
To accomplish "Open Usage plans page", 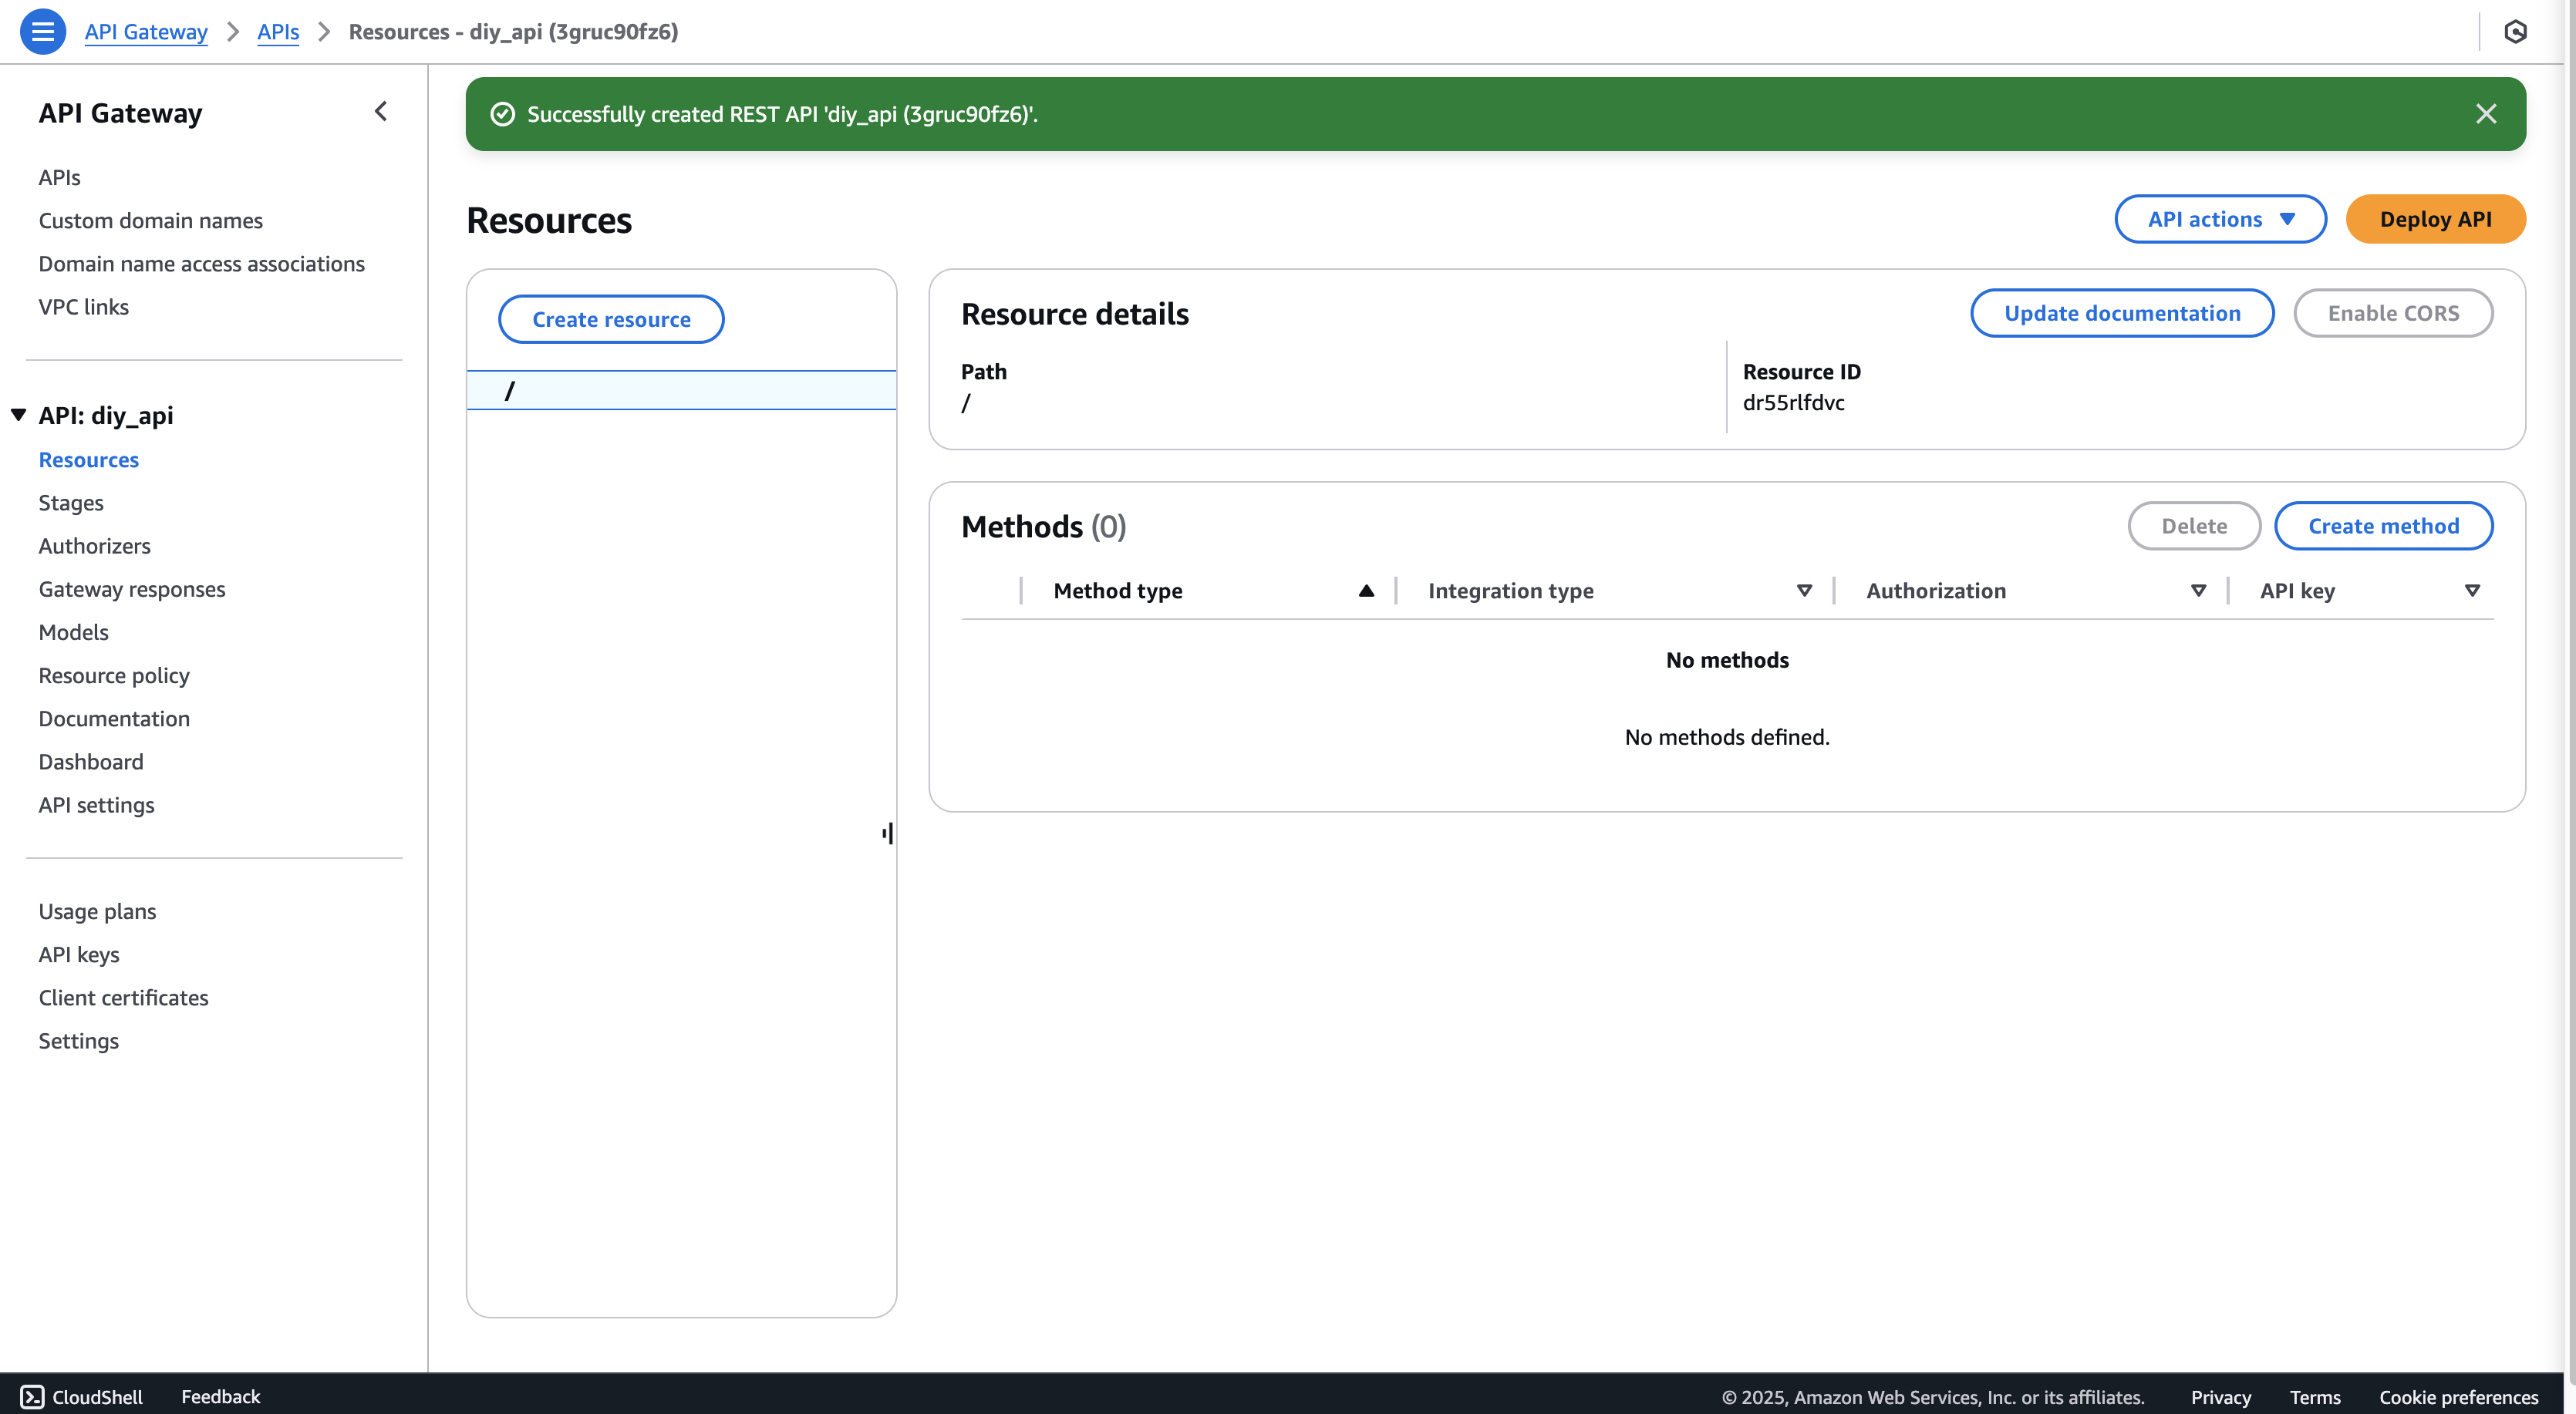I will (98, 911).
